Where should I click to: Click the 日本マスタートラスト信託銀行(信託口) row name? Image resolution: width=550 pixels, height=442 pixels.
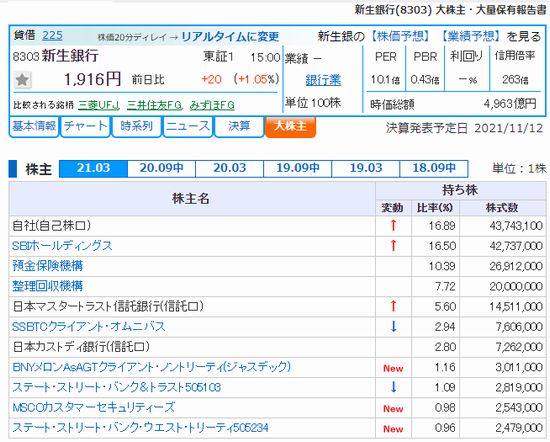tap(108, 307)
